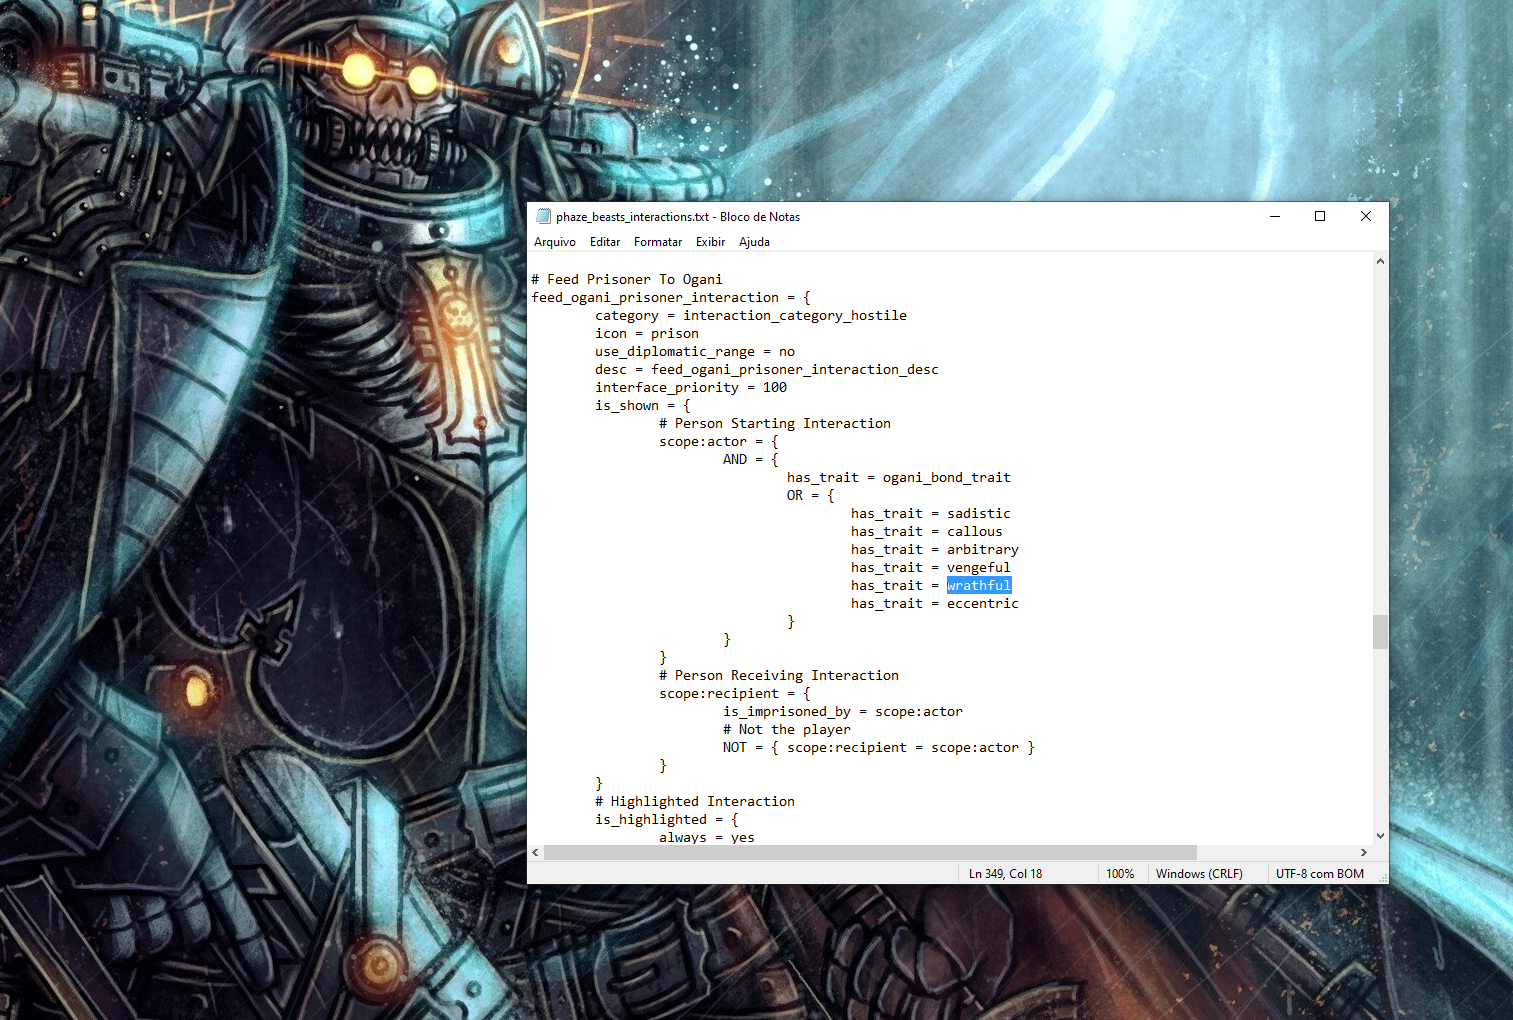Open the Formatar menu
The height and width of the screenshot is (1020, 1513).
pyautogui.click(x=658, y=242)
